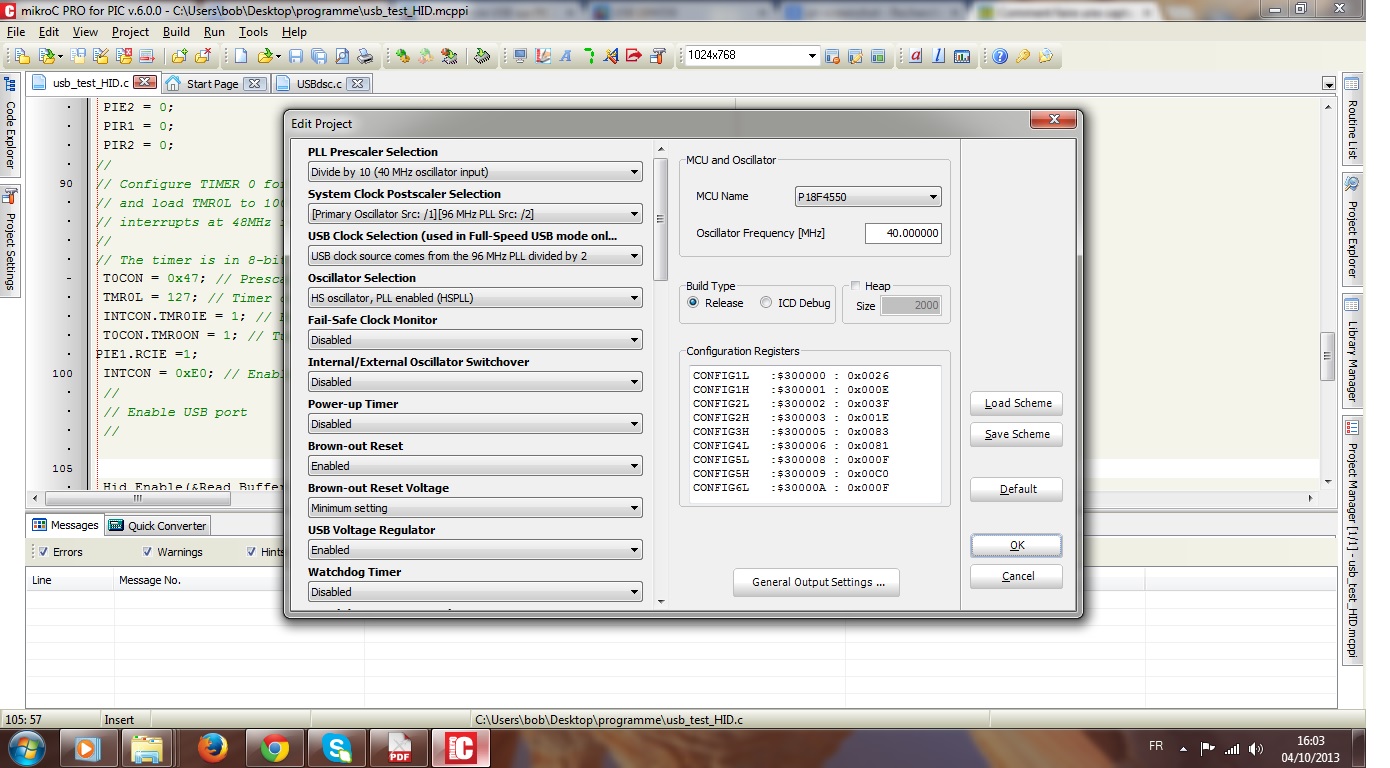Click the Build project gears icon
The image size is (1390, 768).
tap(403, 56)
